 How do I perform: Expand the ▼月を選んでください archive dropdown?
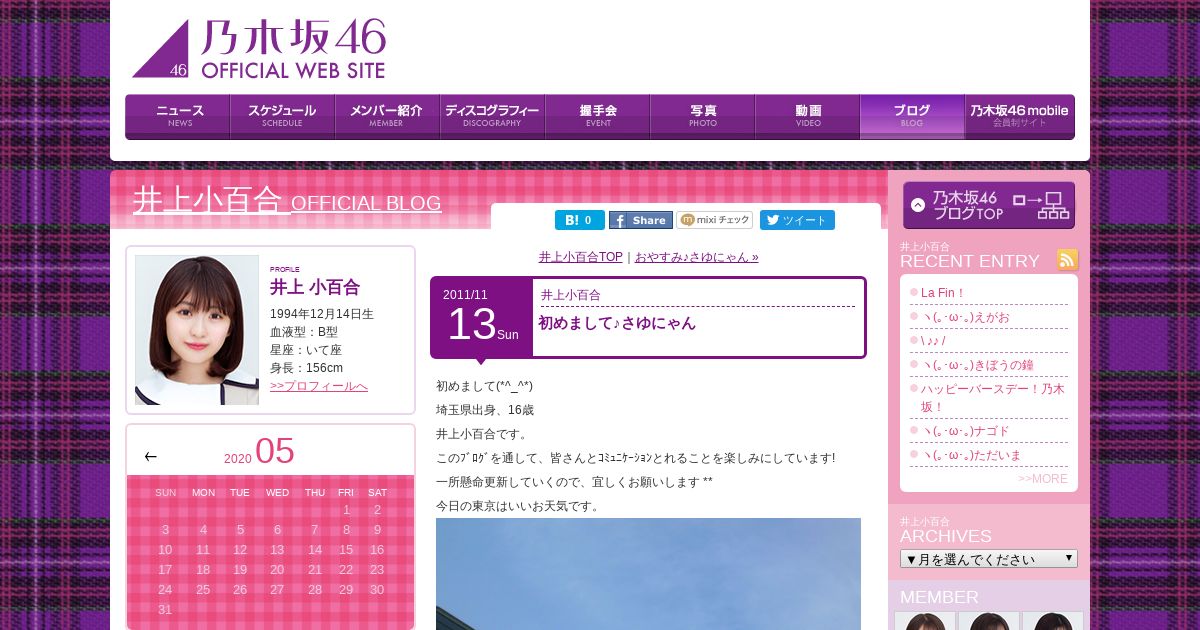(x=989, y=559)
